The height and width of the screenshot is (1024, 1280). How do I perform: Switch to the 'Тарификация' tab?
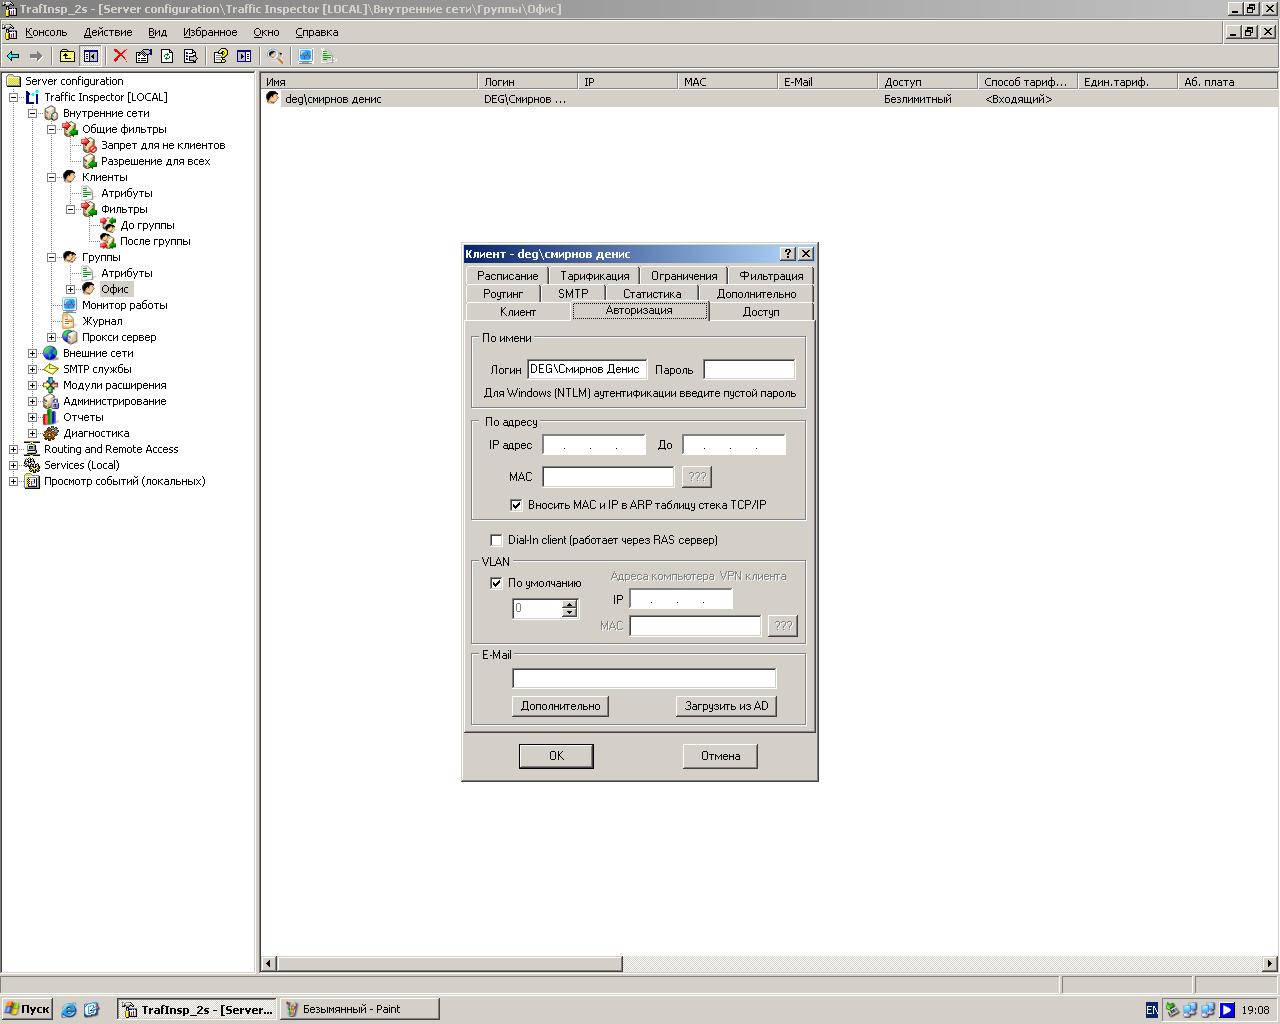point(595,276)
